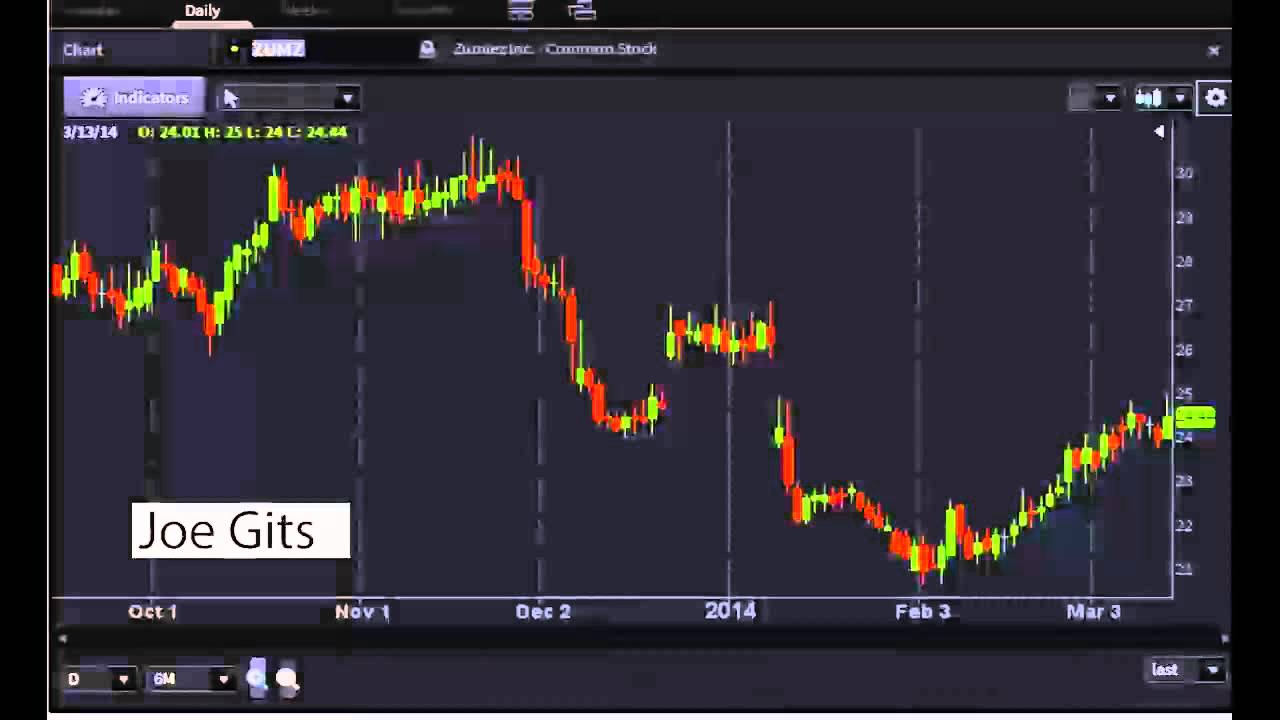
Task: Click the "Oct 1" date axis label
Action: 152,611
